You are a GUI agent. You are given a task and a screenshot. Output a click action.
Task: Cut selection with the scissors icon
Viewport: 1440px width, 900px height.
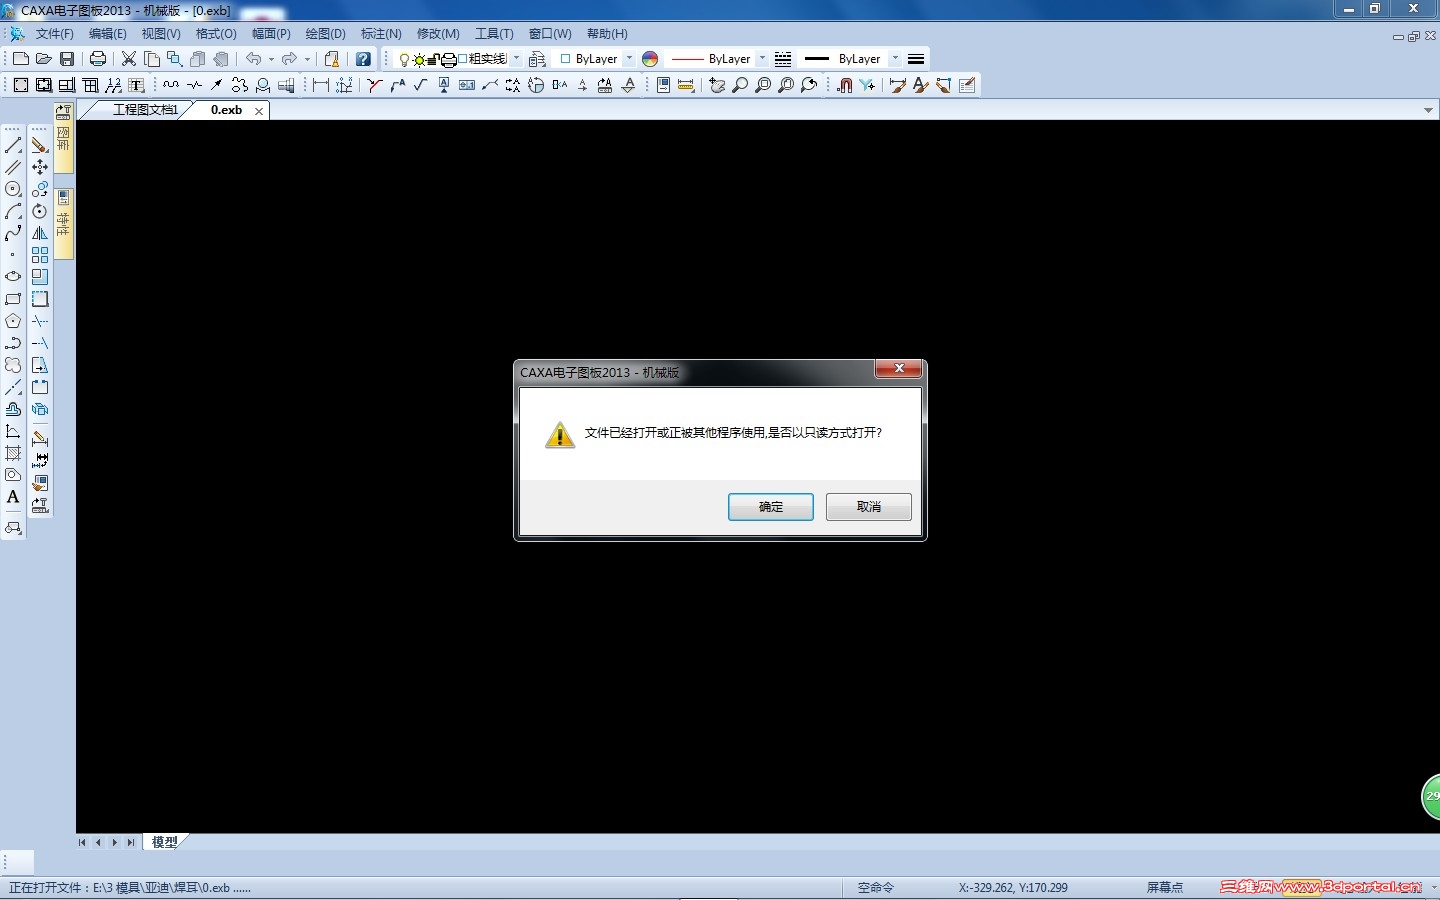pyautogui.click(x=129, y=59)
